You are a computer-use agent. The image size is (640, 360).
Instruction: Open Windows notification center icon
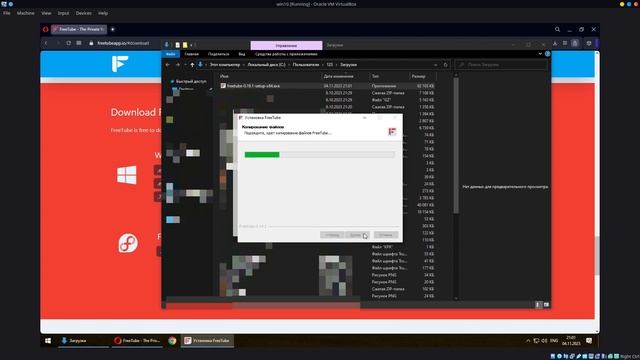pos(589,341)
